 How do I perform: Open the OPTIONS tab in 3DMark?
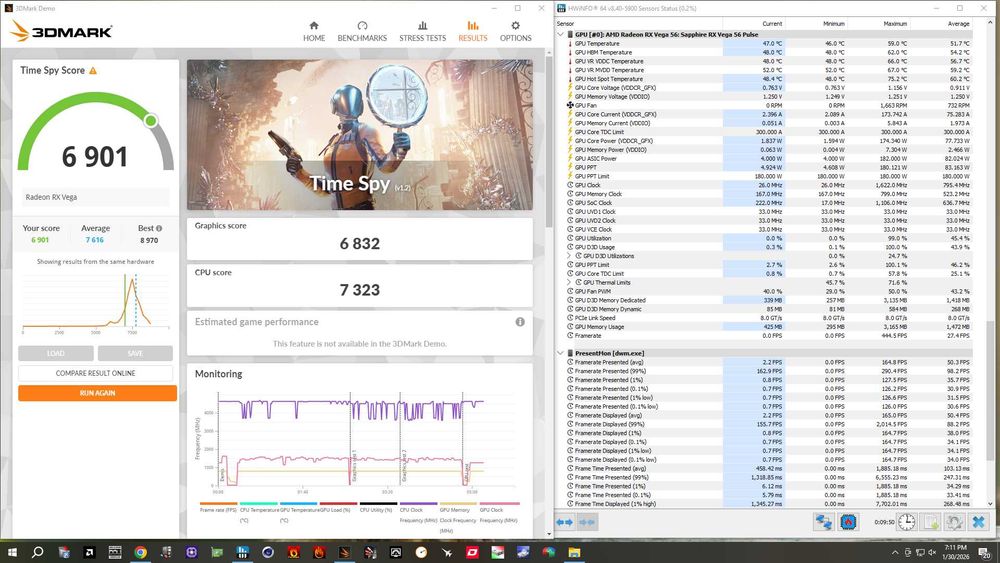click(515, 31)
